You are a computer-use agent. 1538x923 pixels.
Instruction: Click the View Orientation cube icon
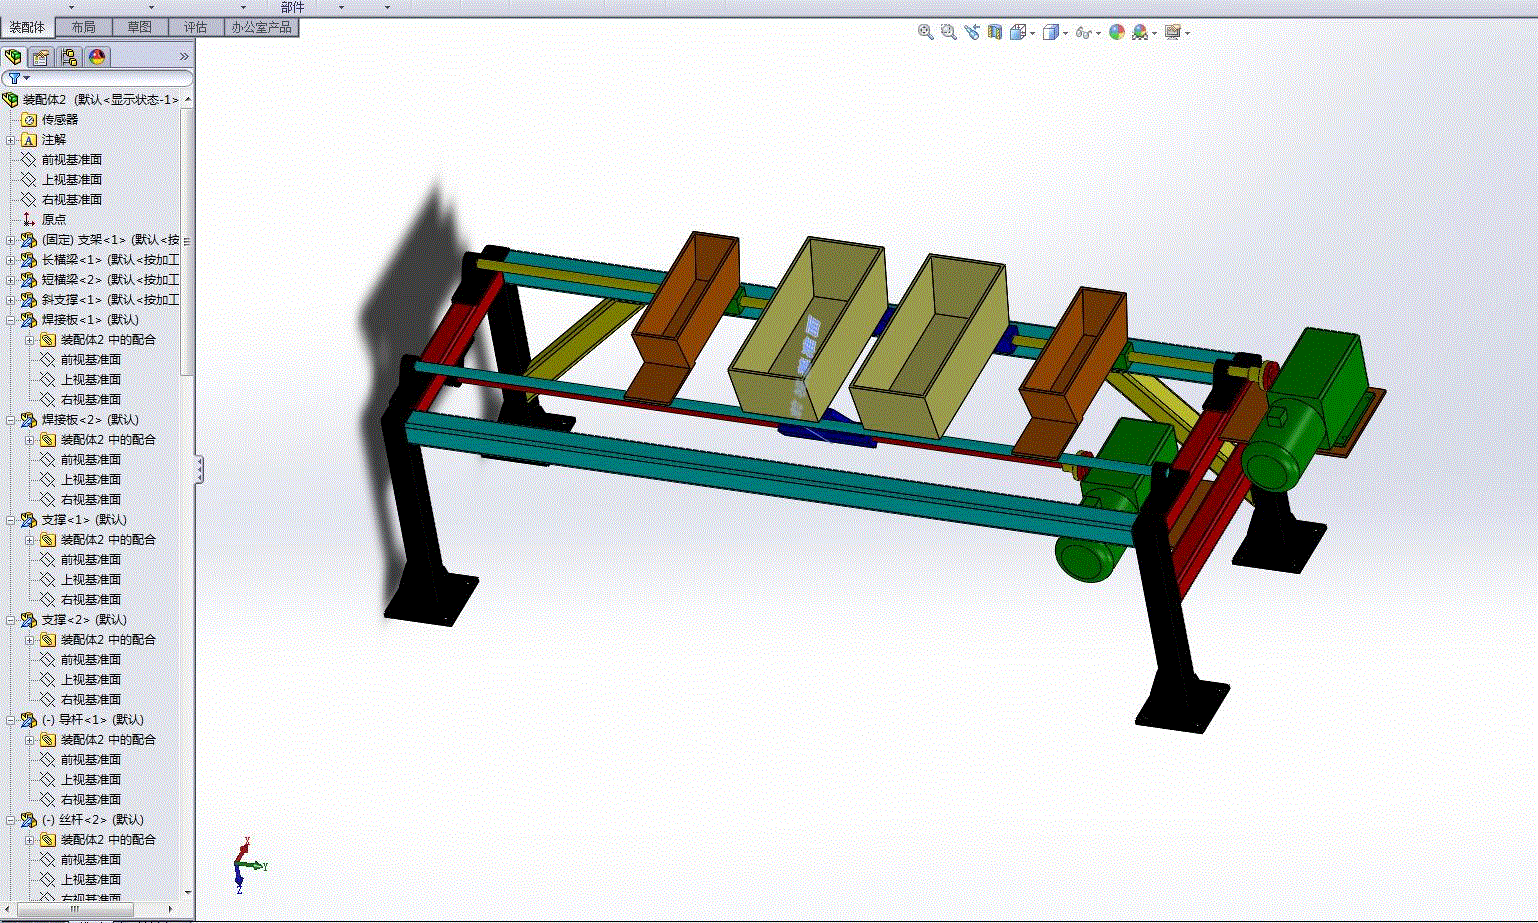[1018, 32]
